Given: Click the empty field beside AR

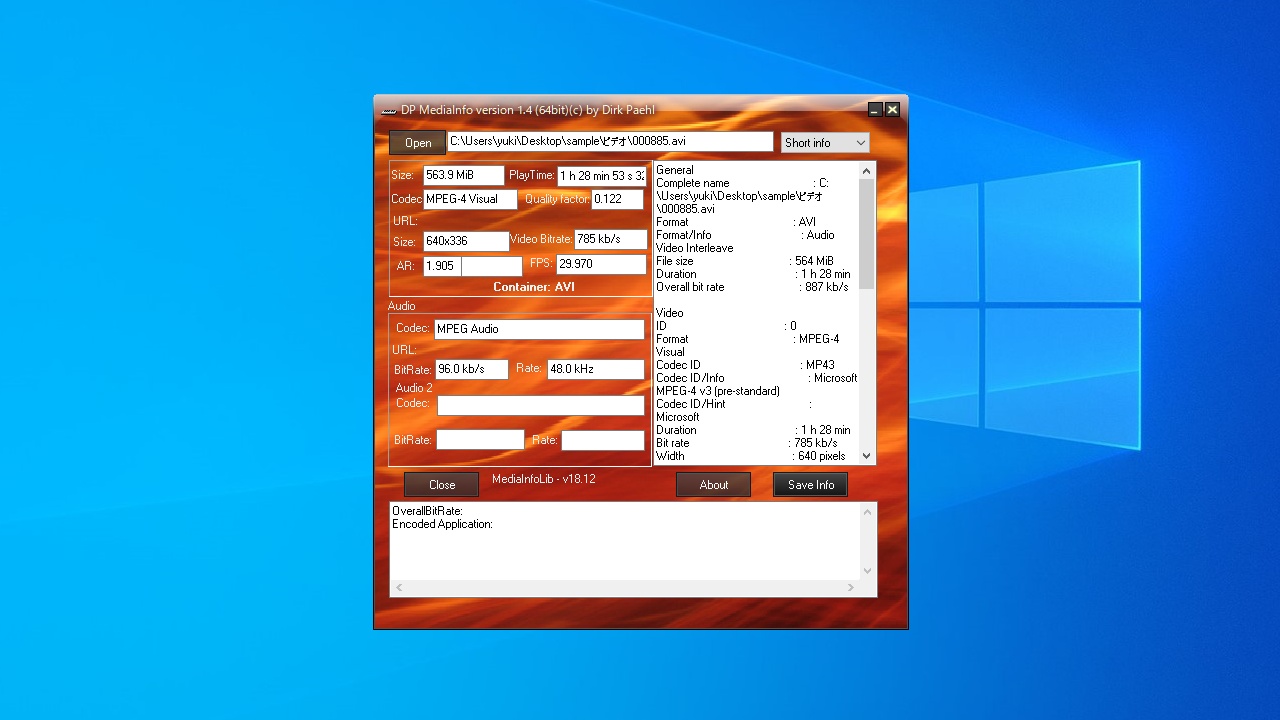Looking at the screenshot, I should [492, 266].
